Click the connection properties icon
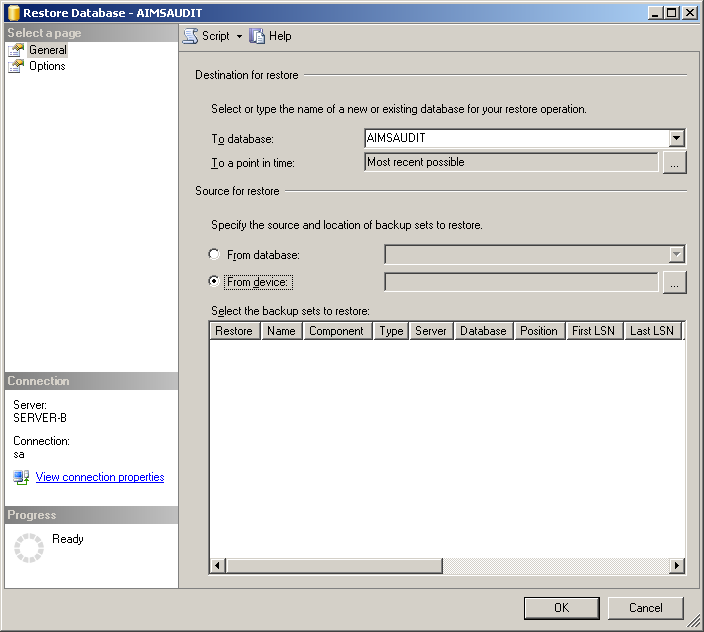Viewport: 704px width, 632px height. [21, 478]
